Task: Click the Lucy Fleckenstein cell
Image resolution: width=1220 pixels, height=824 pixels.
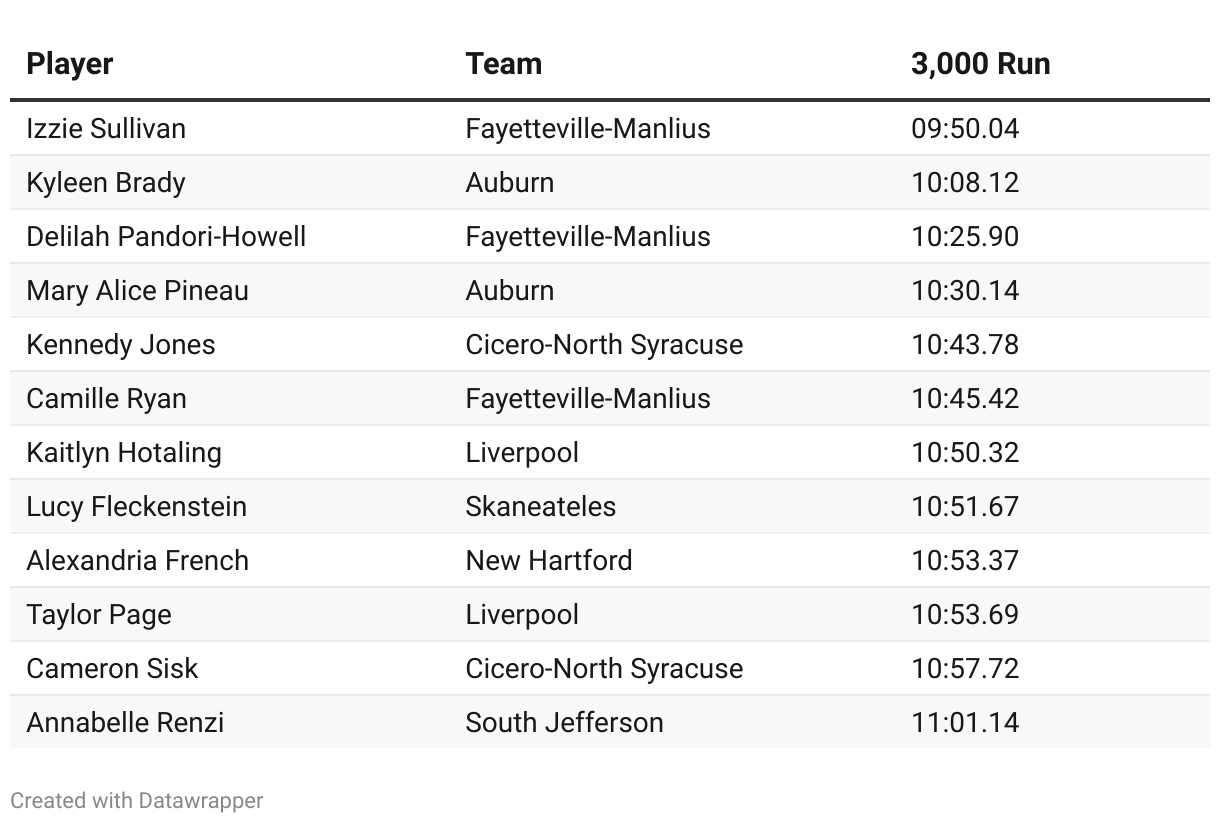Action: [x=137, y=507]
